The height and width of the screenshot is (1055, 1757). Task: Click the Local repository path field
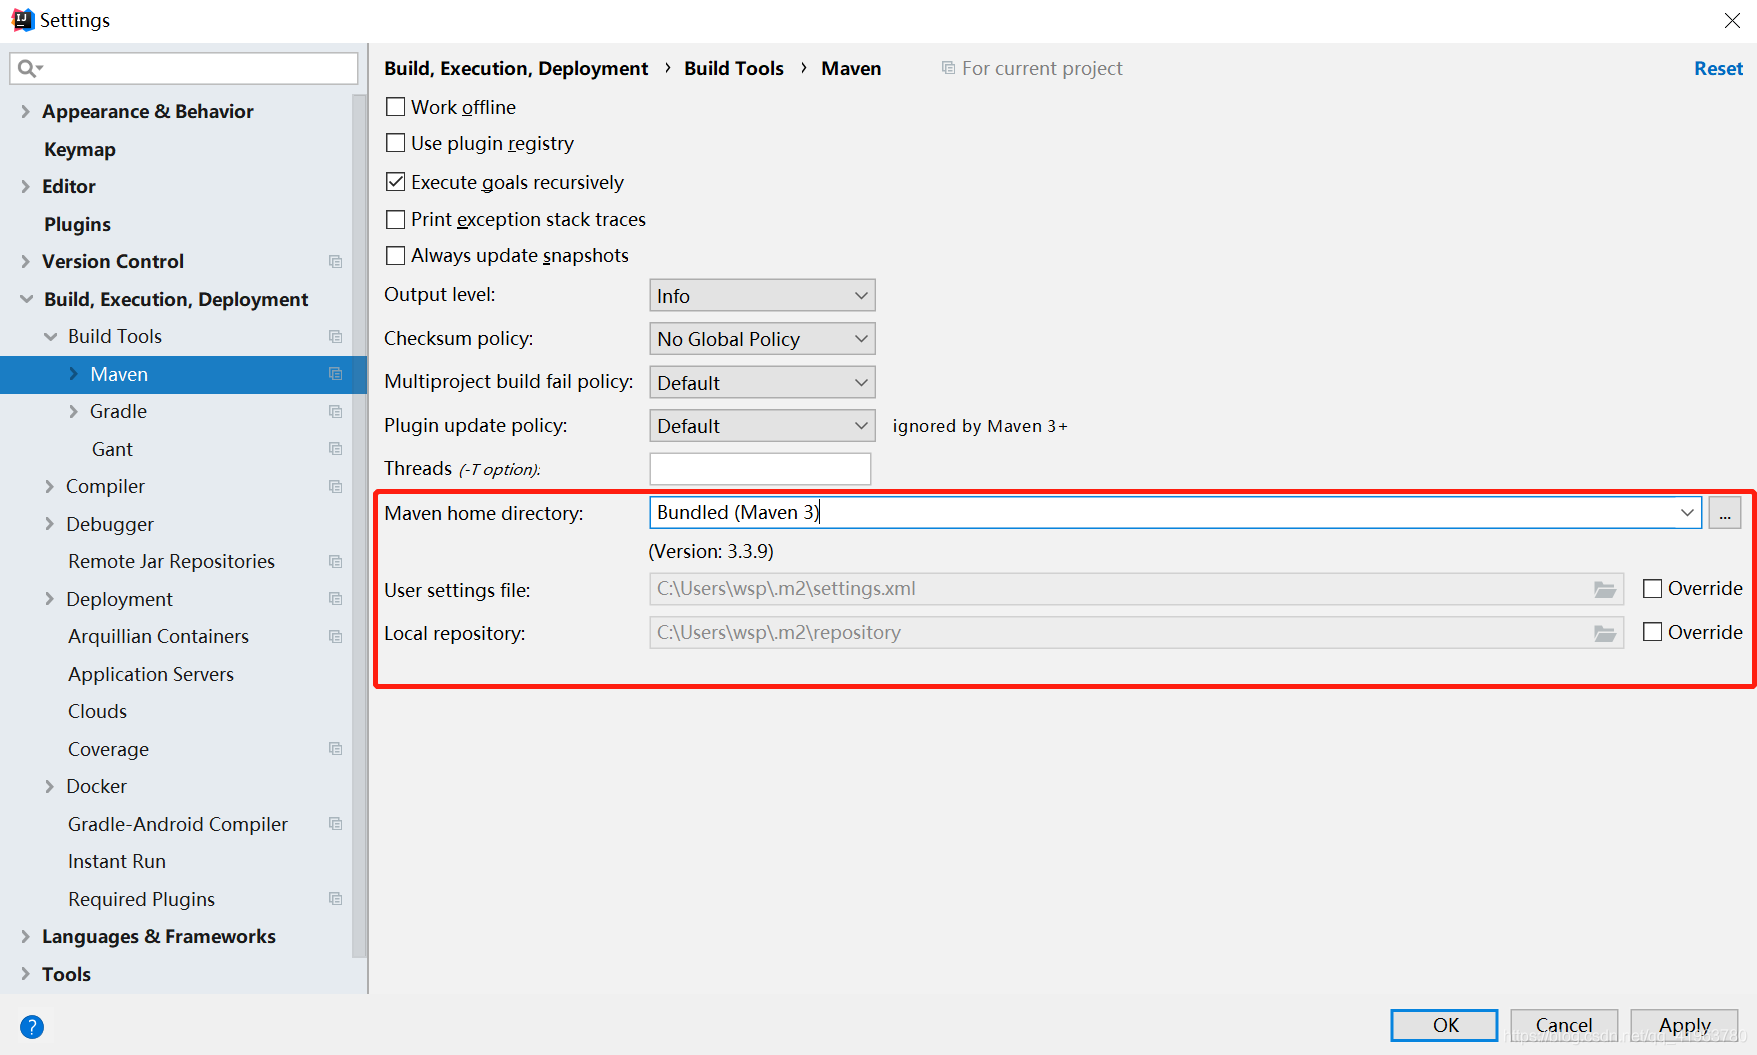tap(1135, 632)
